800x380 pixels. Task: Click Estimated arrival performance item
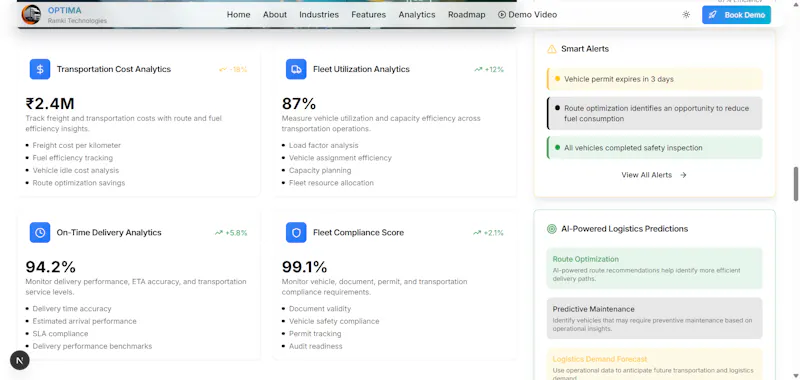pos(84,321)
